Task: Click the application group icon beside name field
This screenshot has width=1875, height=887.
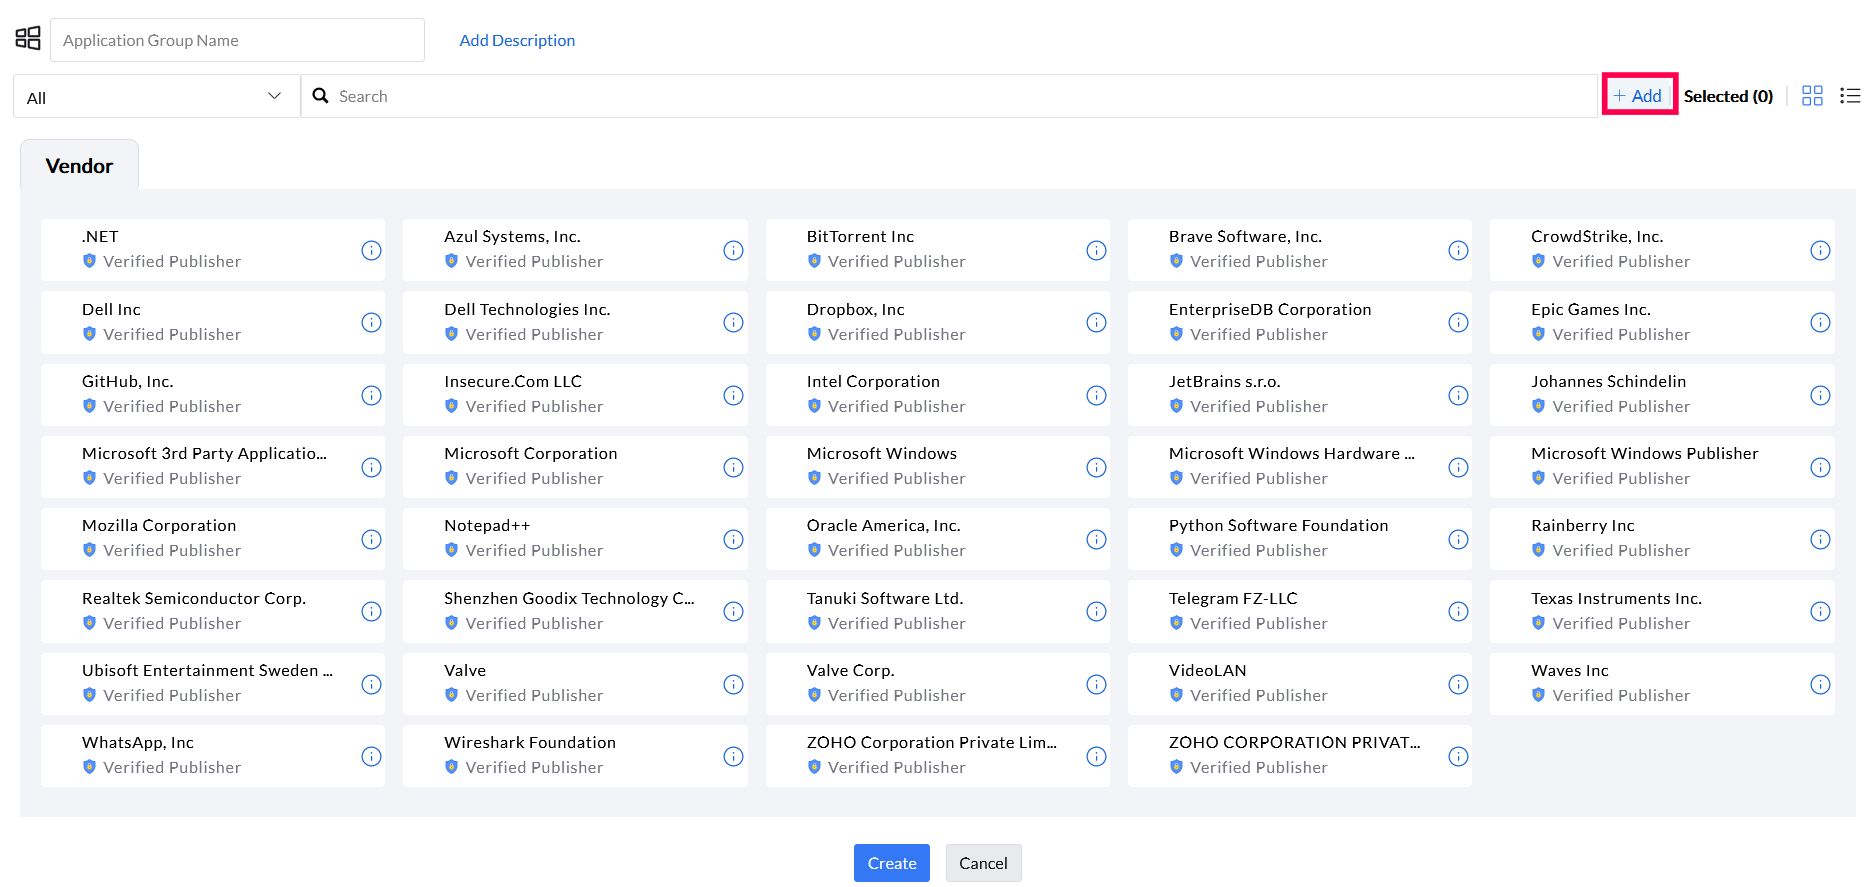Action: 28,39
